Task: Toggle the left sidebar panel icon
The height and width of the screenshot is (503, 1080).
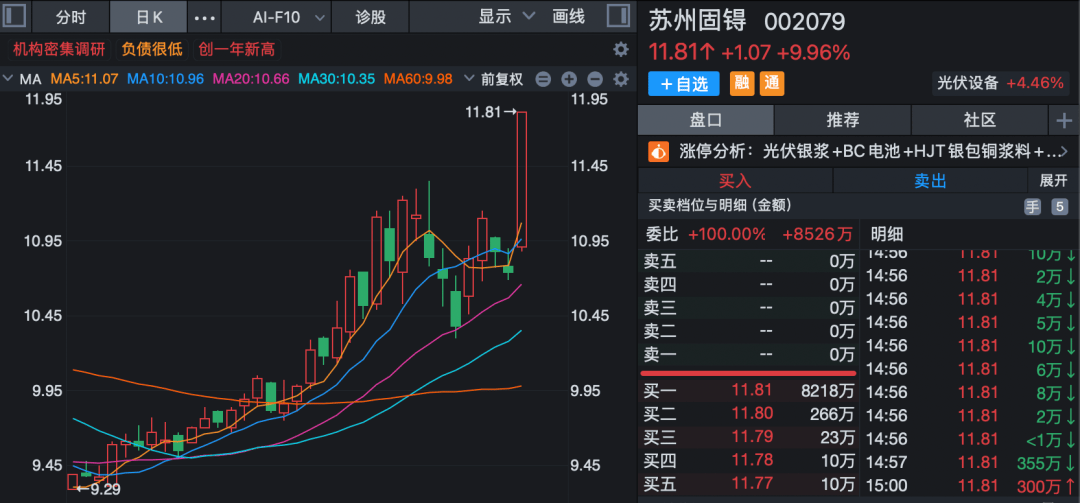Action: coord(15,17)
